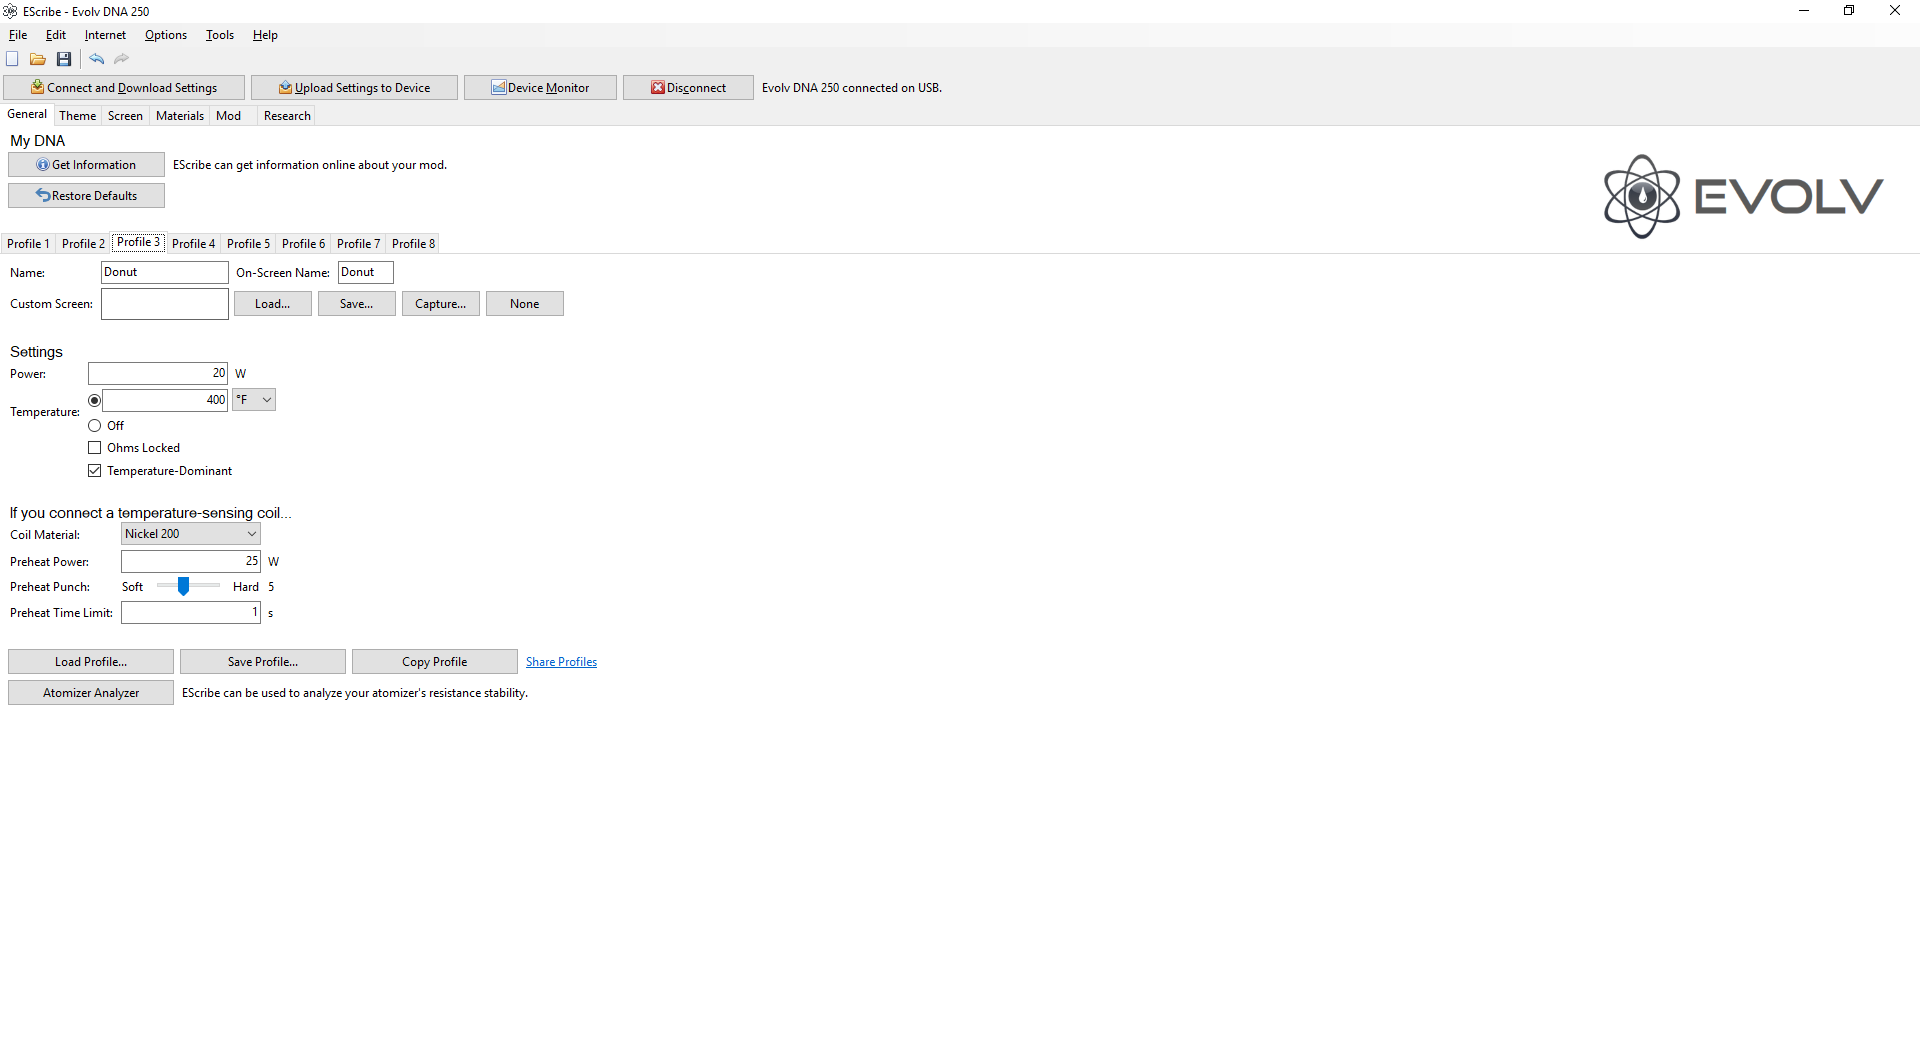Click the New file icon in toolbar

coord(12,59)
